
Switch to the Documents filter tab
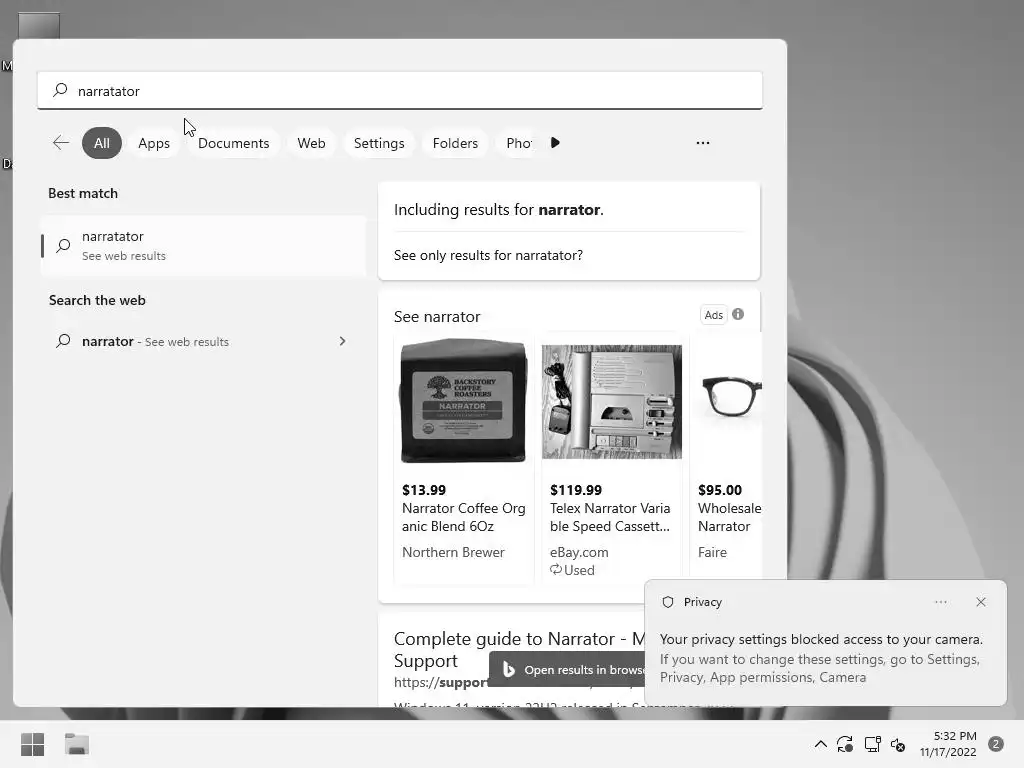[x=234, y=143]
